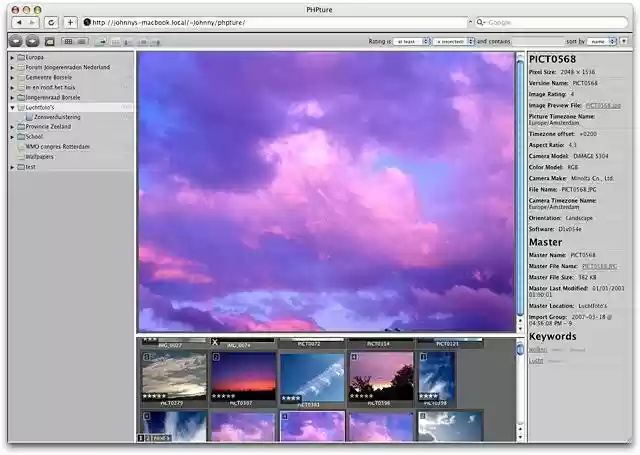Select the Zonsverduistering album icon
This screenshot has width=640, height=455.
pyautogui.click(x=27, y=117)
